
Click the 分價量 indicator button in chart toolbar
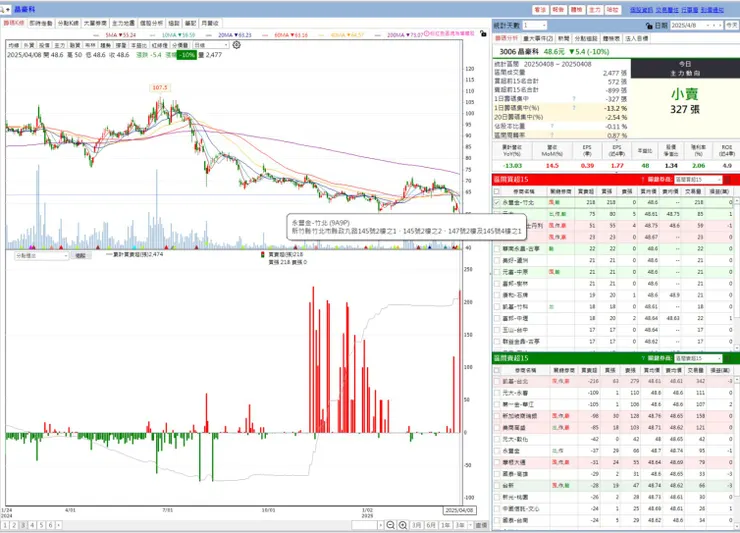click(x=180, y=45)
